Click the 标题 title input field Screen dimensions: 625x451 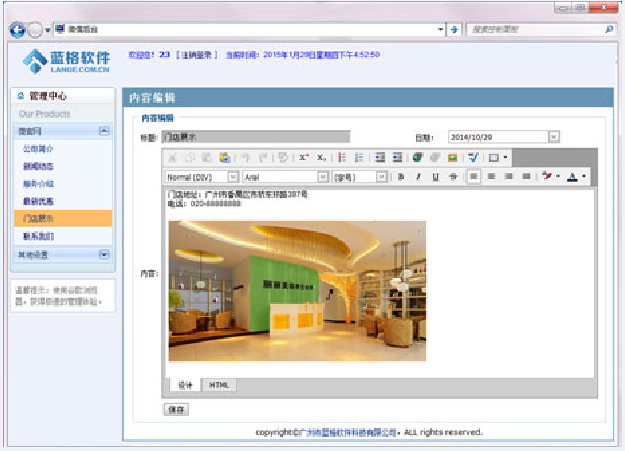coord(255,137)
